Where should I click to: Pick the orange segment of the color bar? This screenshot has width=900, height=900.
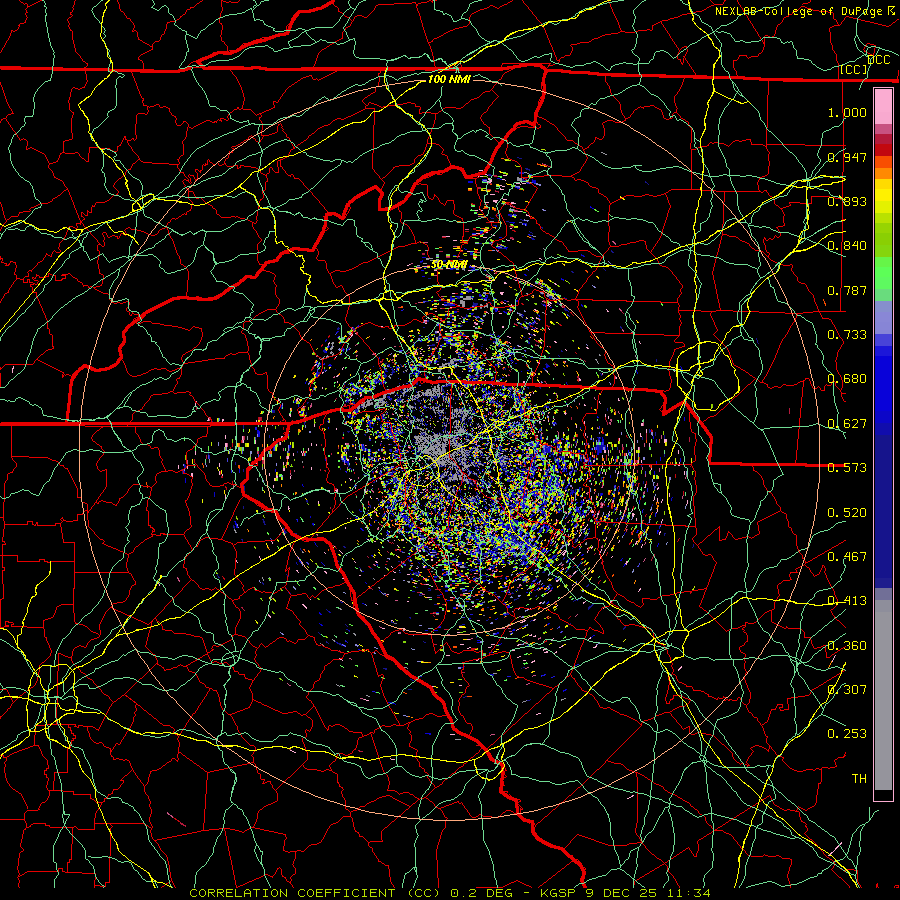(883, 173)
